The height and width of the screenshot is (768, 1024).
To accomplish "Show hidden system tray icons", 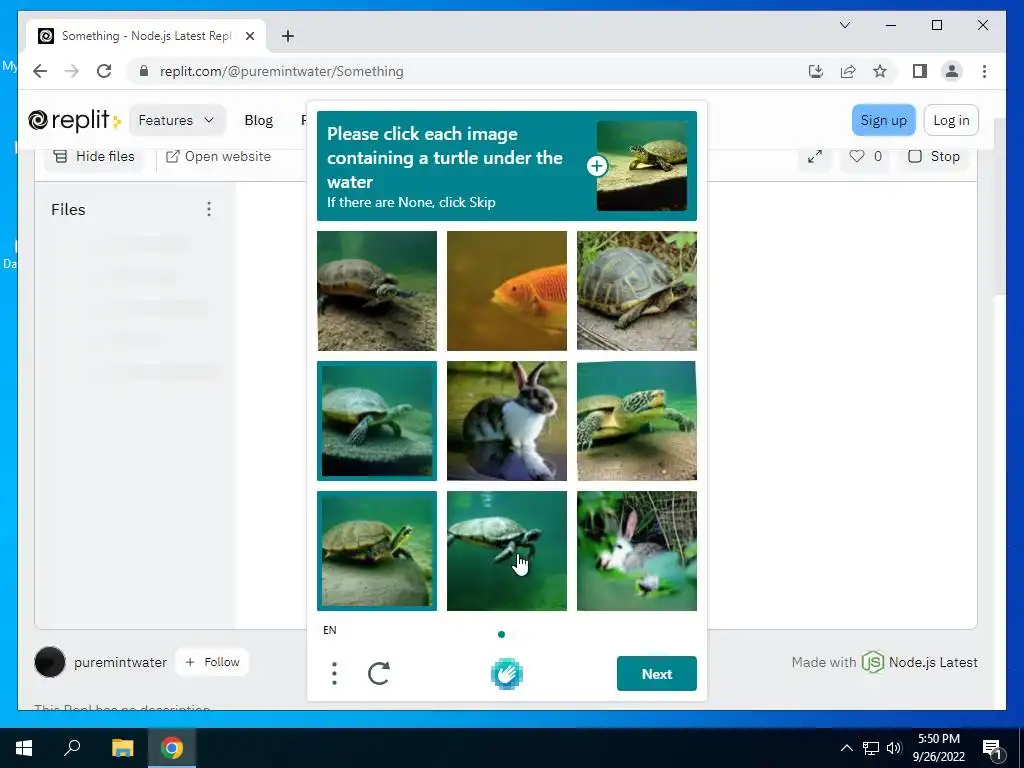I will tap(846, 748).
